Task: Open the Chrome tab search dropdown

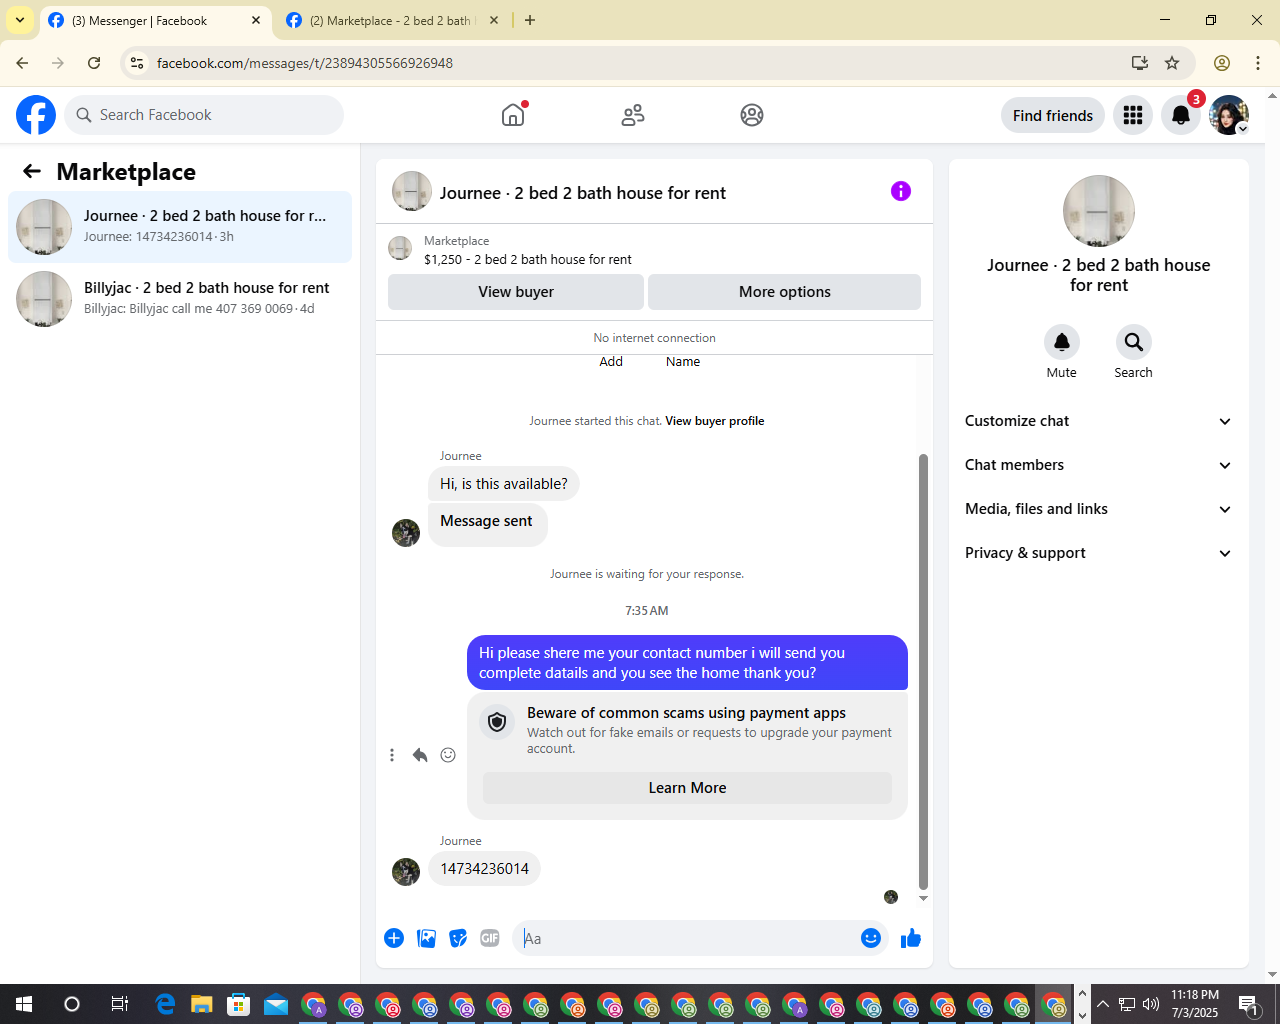Action: coord(20,20)
